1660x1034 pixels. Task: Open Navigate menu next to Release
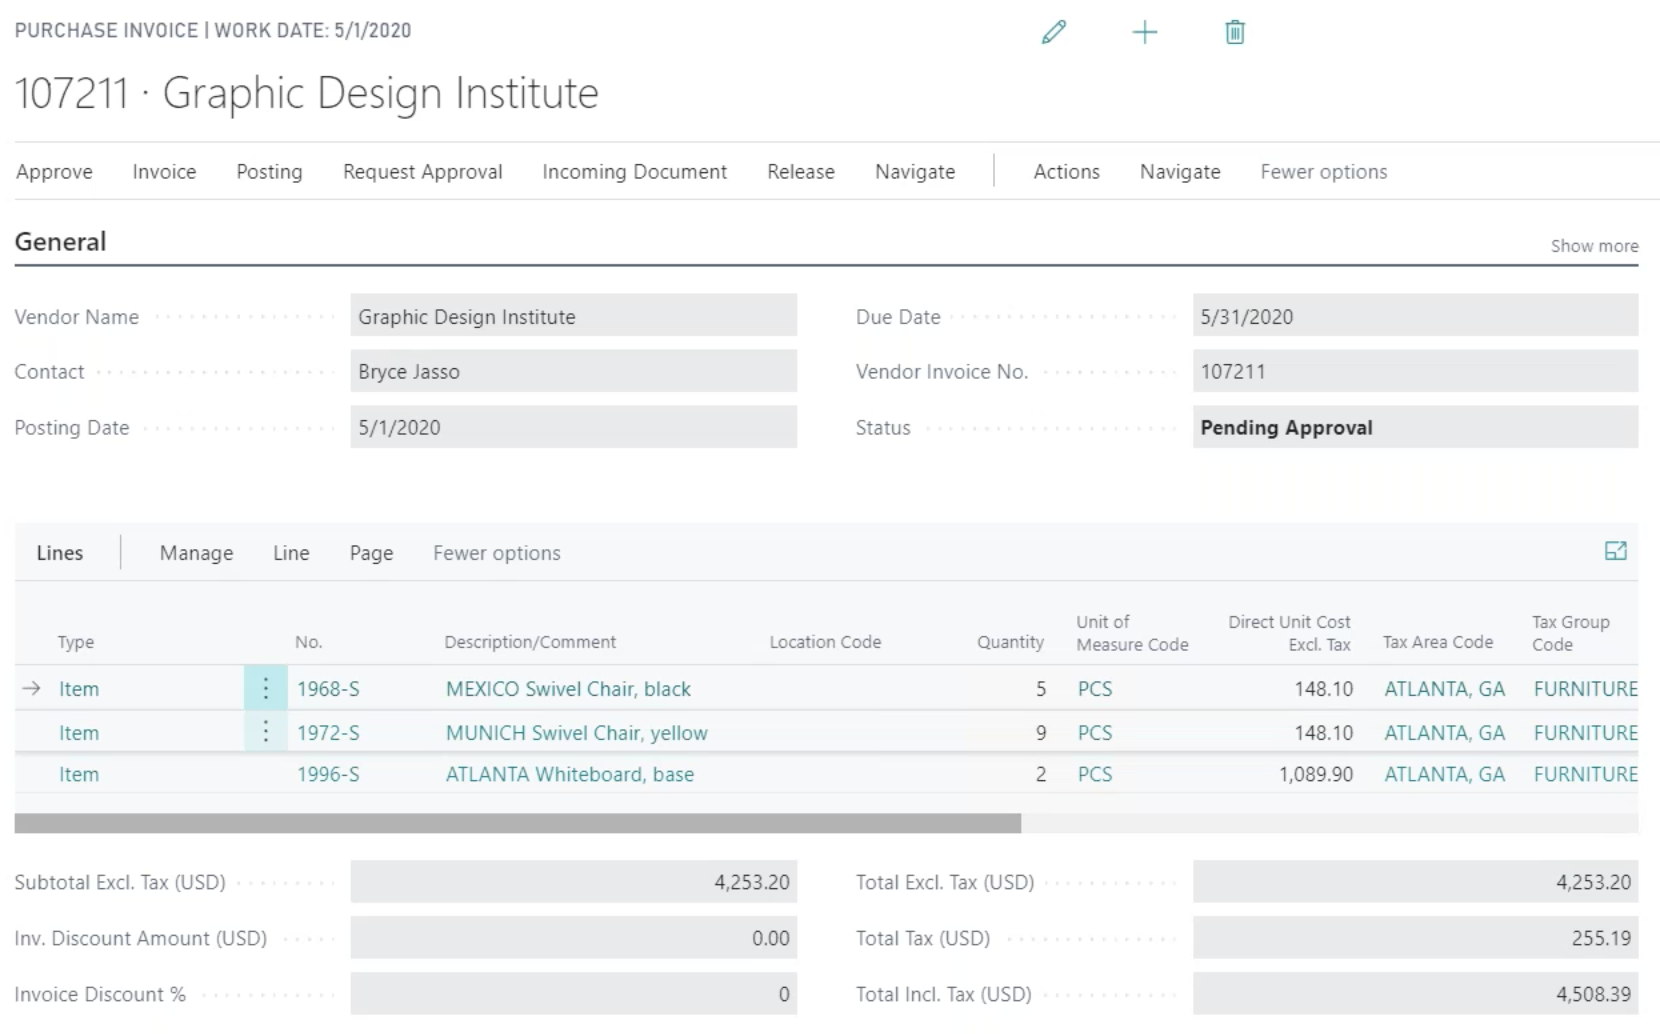(915, 172)
